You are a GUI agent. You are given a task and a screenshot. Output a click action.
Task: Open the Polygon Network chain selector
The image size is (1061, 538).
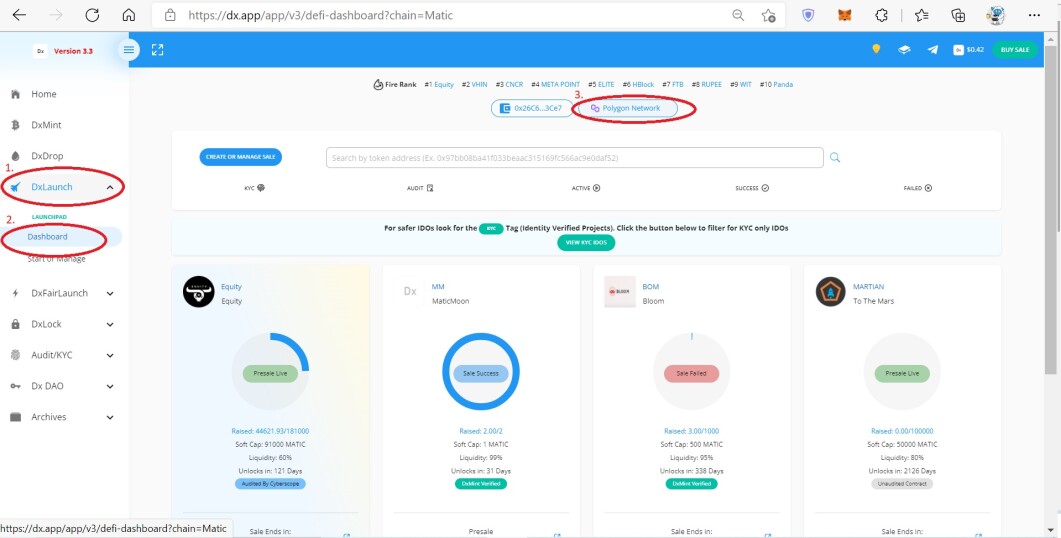(x=626, y=108)
